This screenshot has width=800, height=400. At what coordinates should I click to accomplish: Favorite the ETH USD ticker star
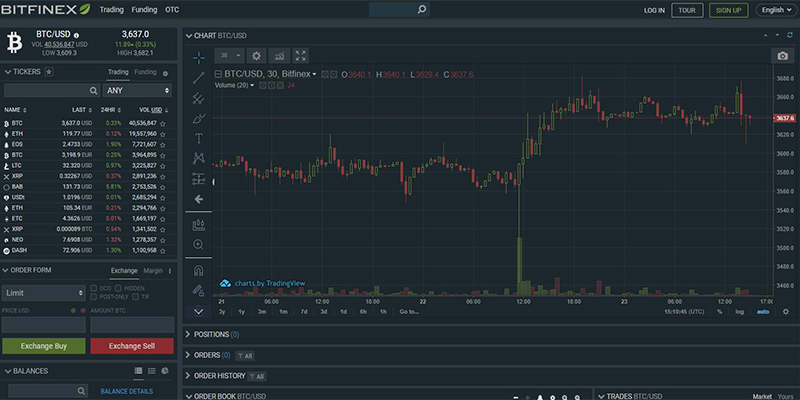point(163,134)
